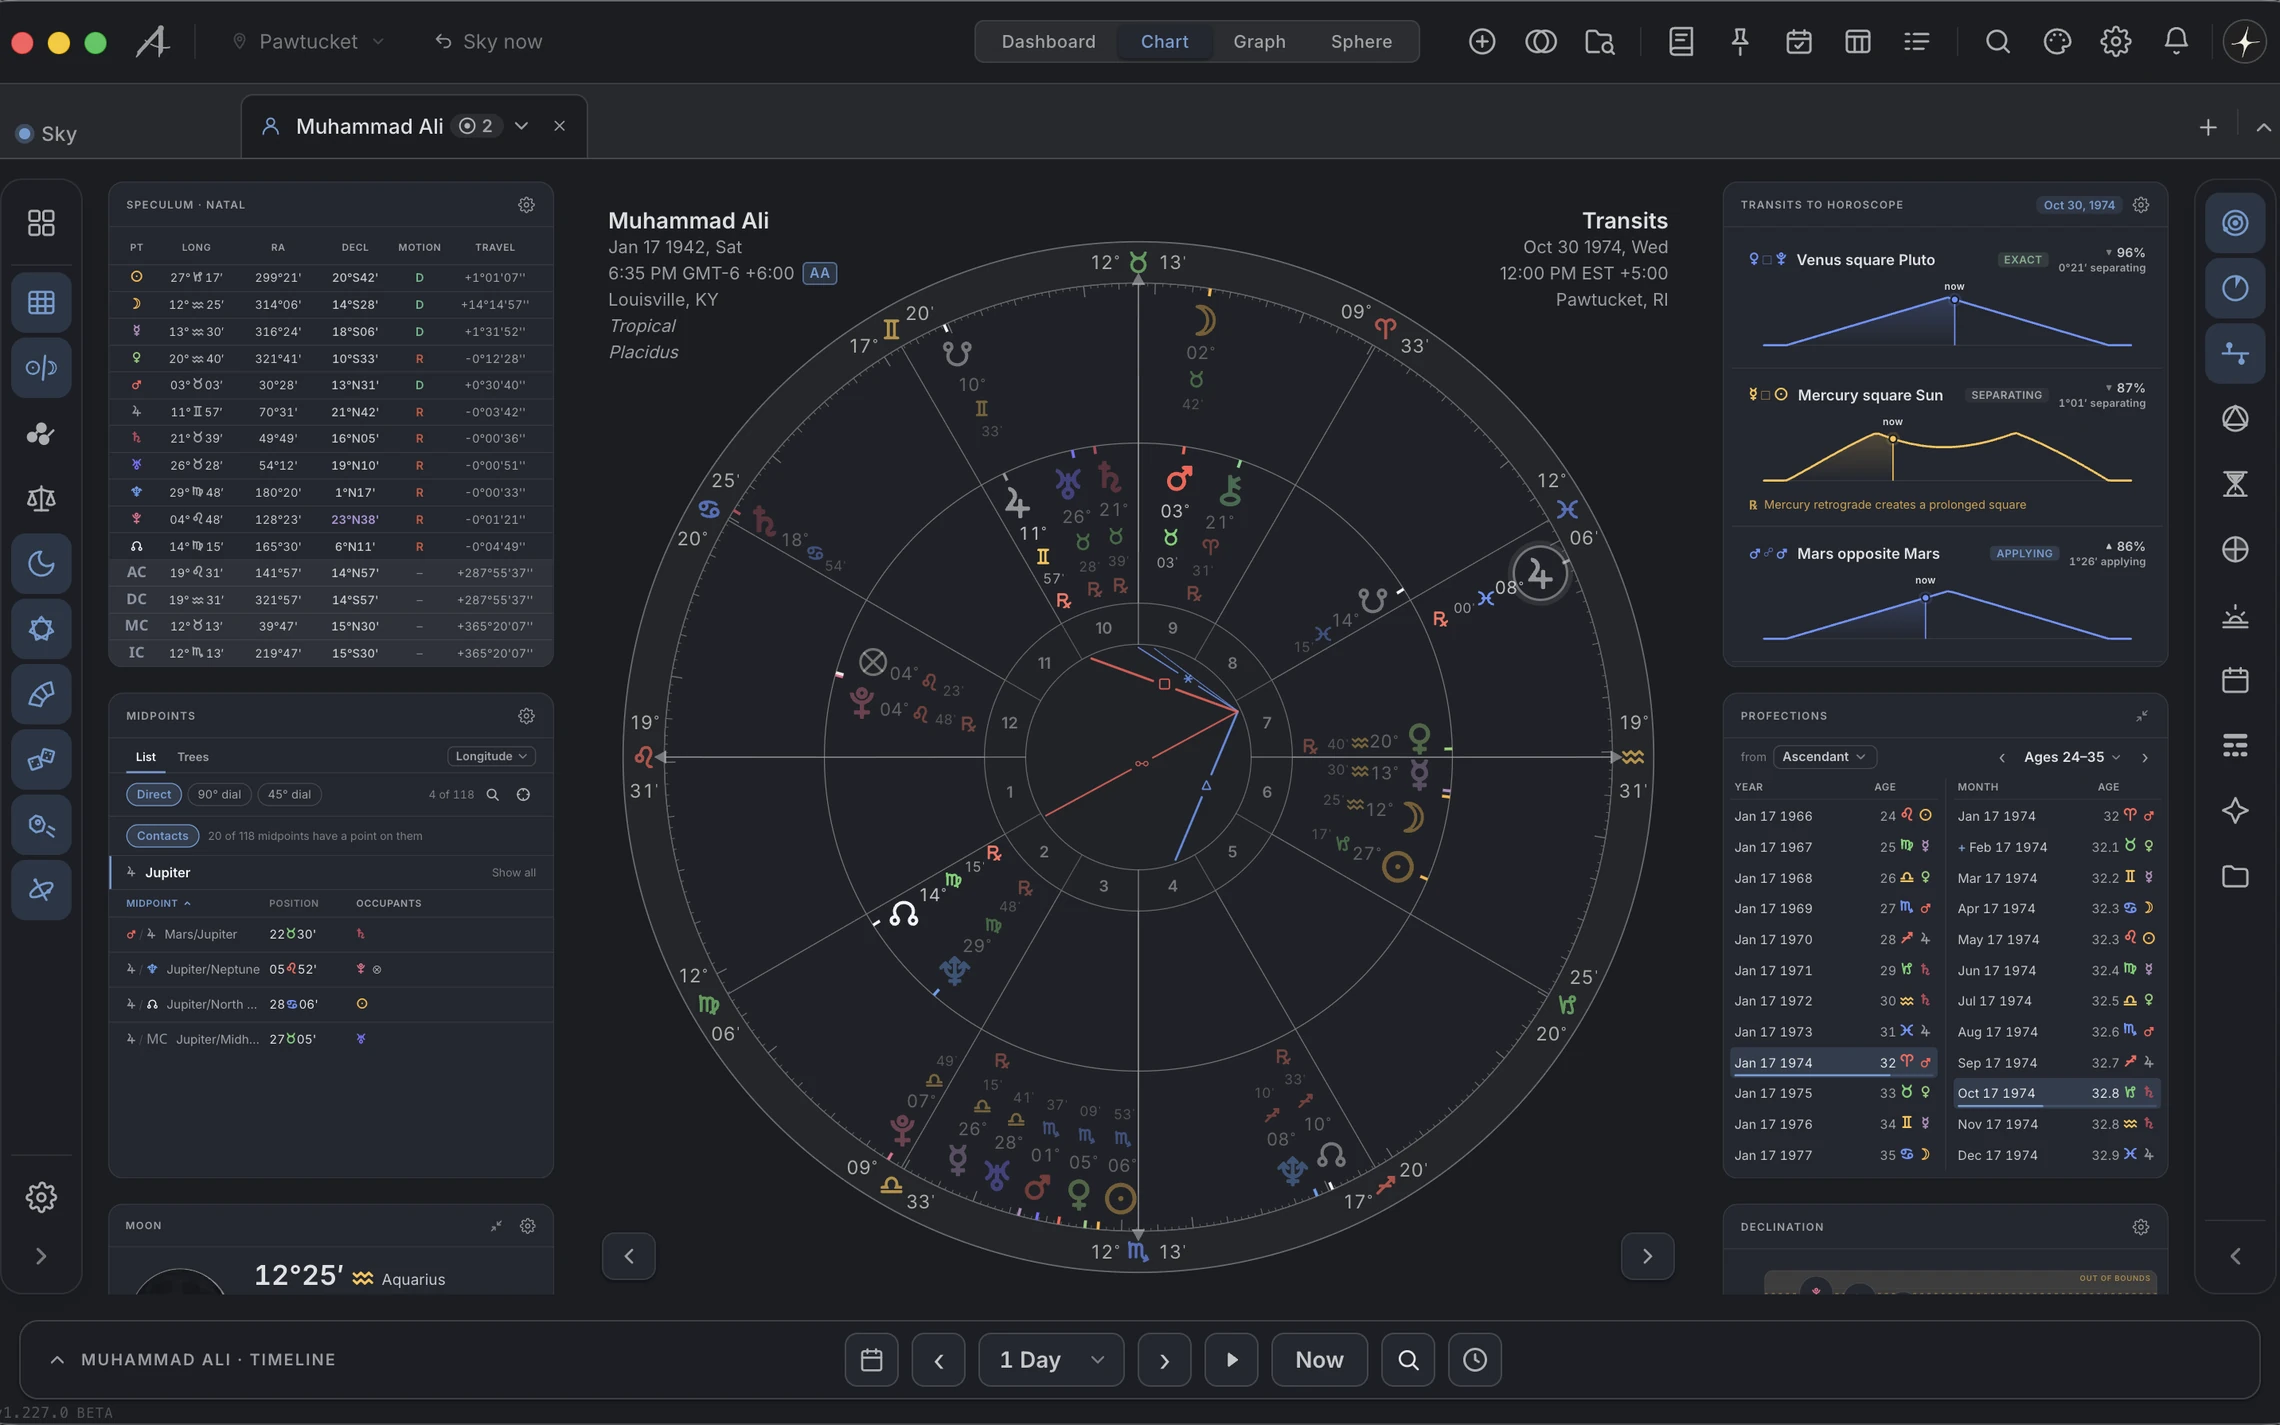The height and width of the screenshot is (1425, 2280).
Task: Click Mercury square Sun transit graph
Action: [x=1945, y=455]
